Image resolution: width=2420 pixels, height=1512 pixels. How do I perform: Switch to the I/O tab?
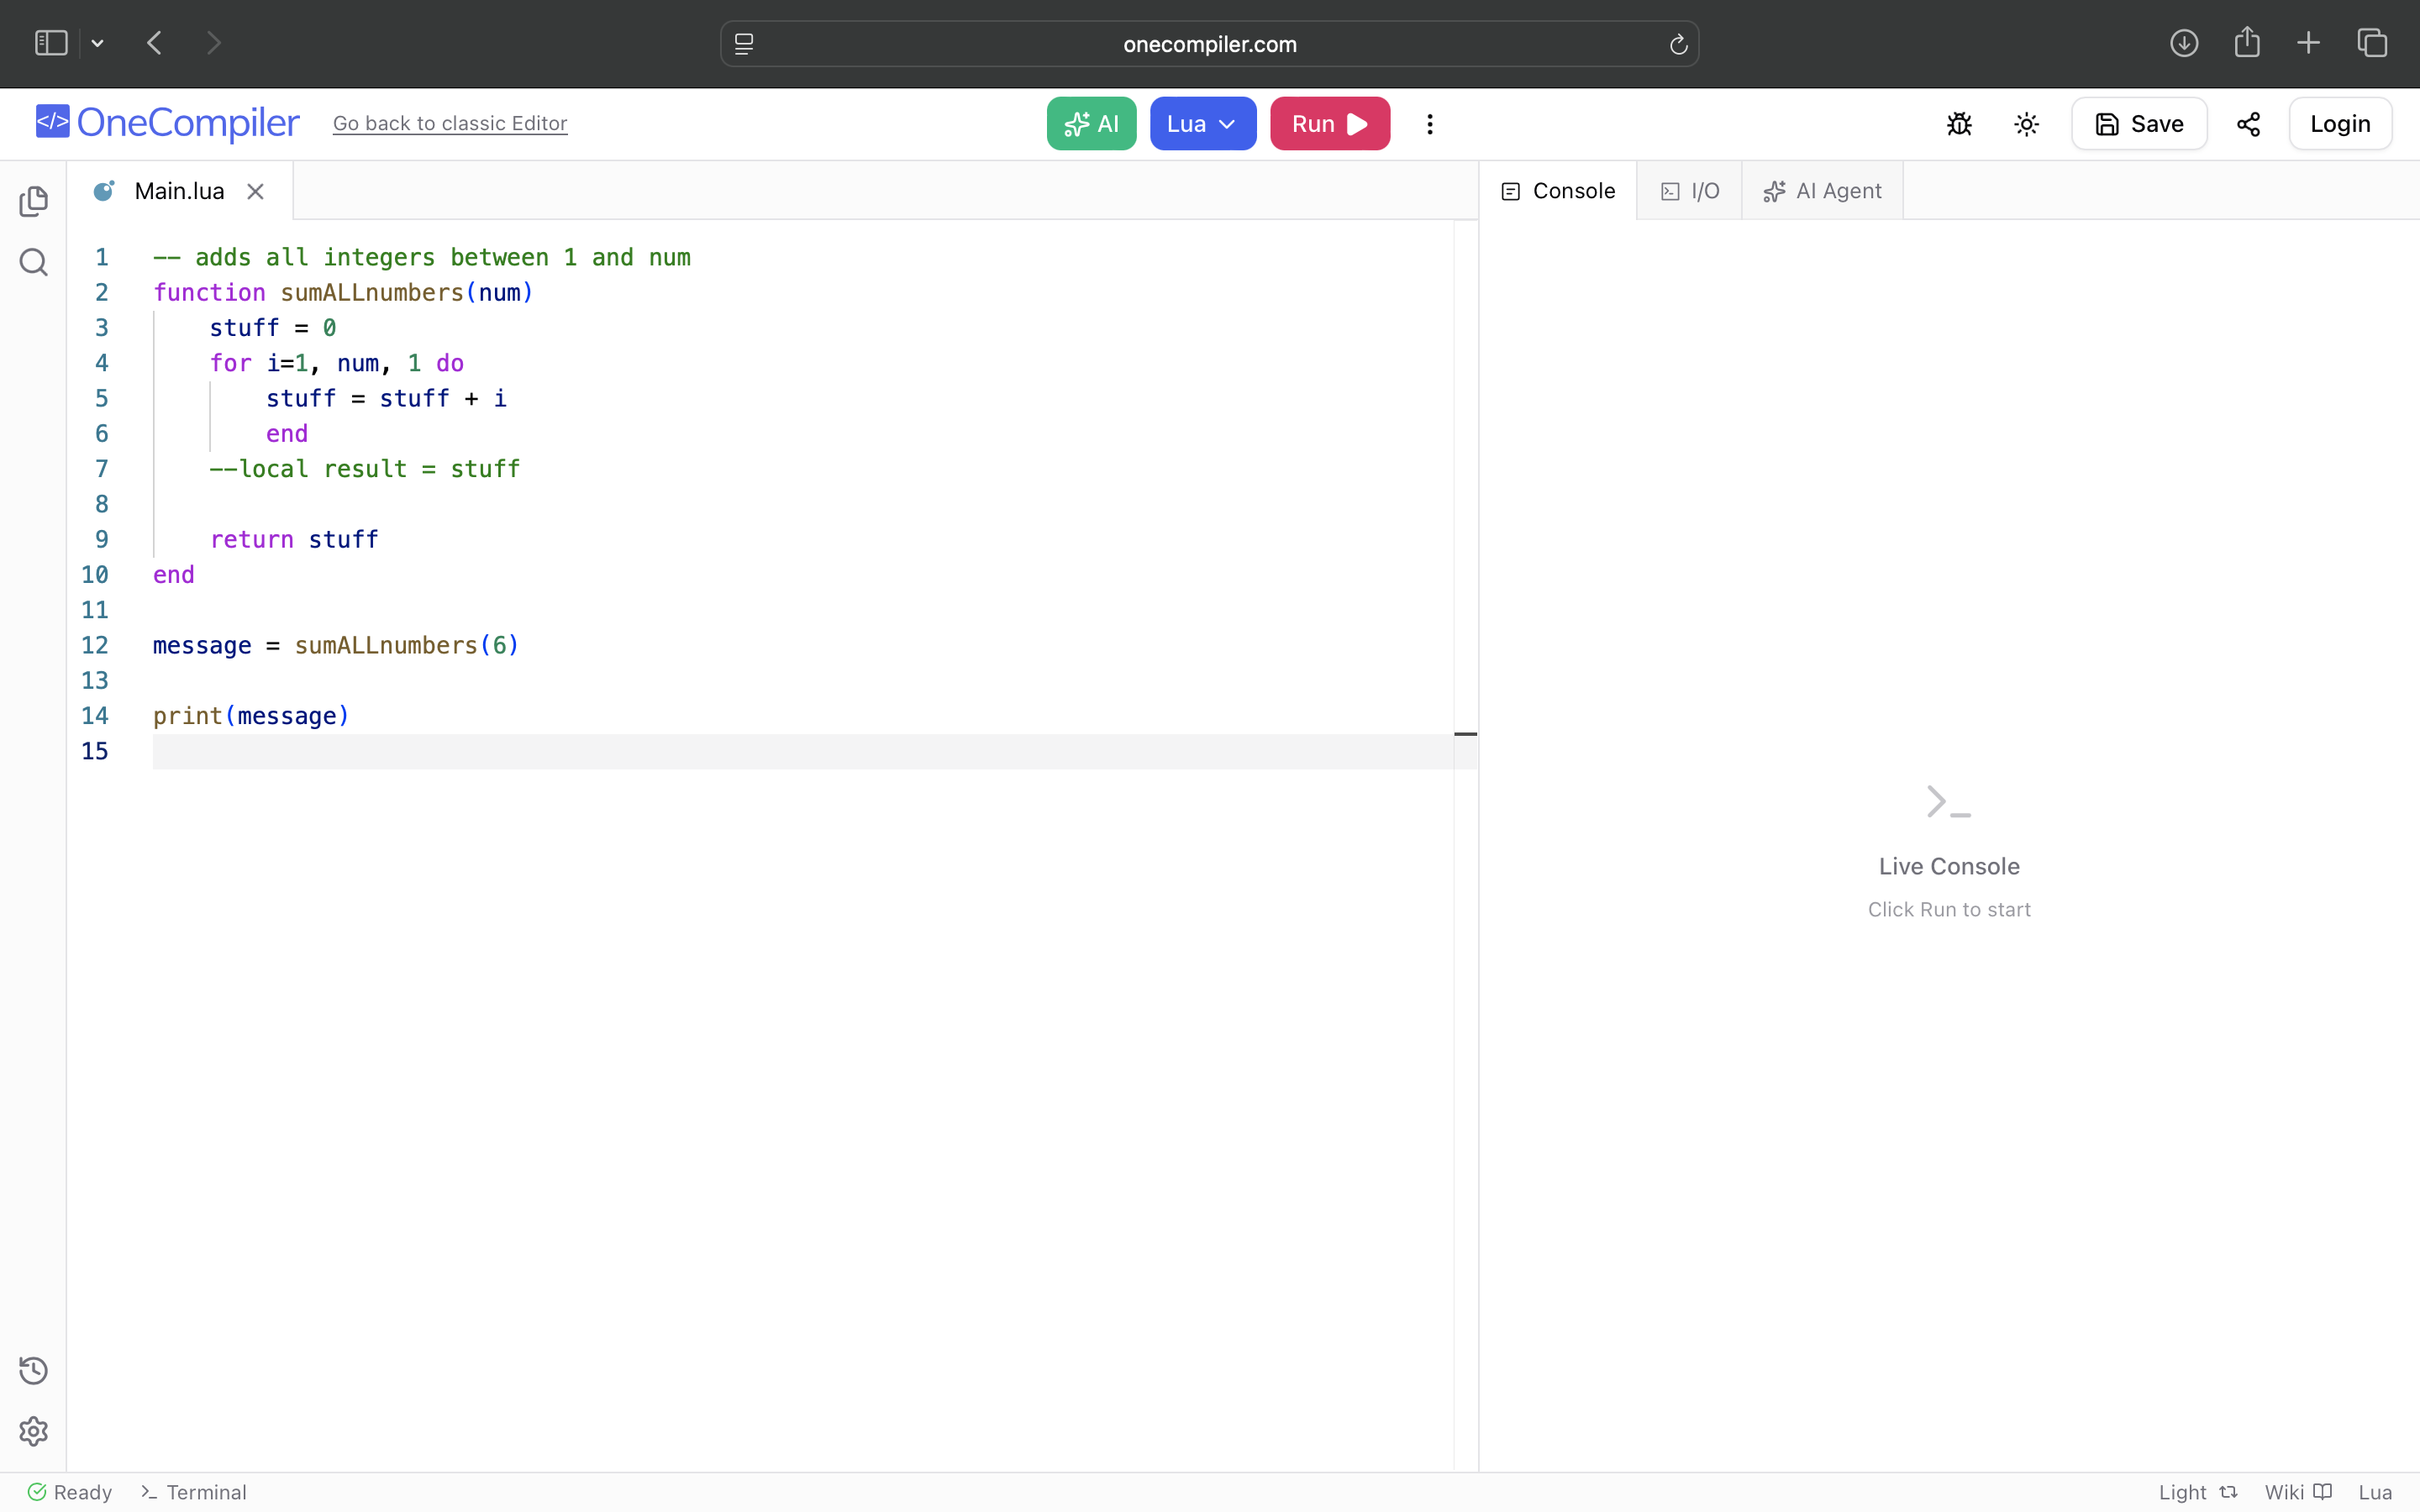coord(1690,191)
